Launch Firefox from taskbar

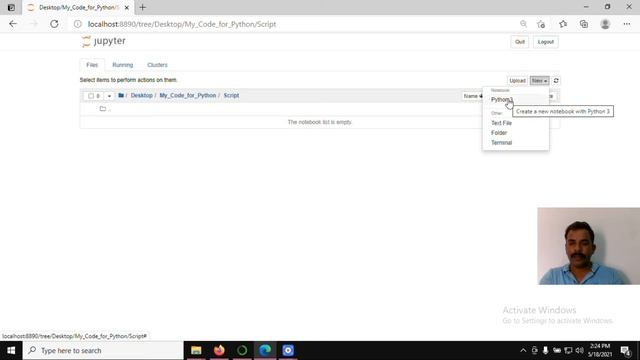[219, 351]
